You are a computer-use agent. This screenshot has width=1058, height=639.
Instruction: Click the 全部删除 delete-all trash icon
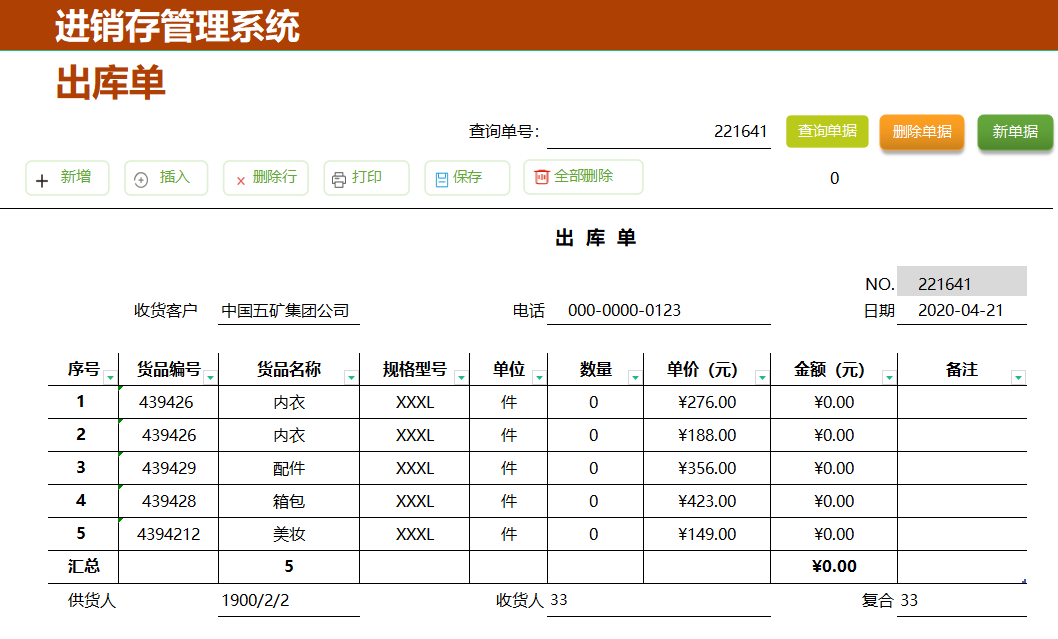(540, 177)
